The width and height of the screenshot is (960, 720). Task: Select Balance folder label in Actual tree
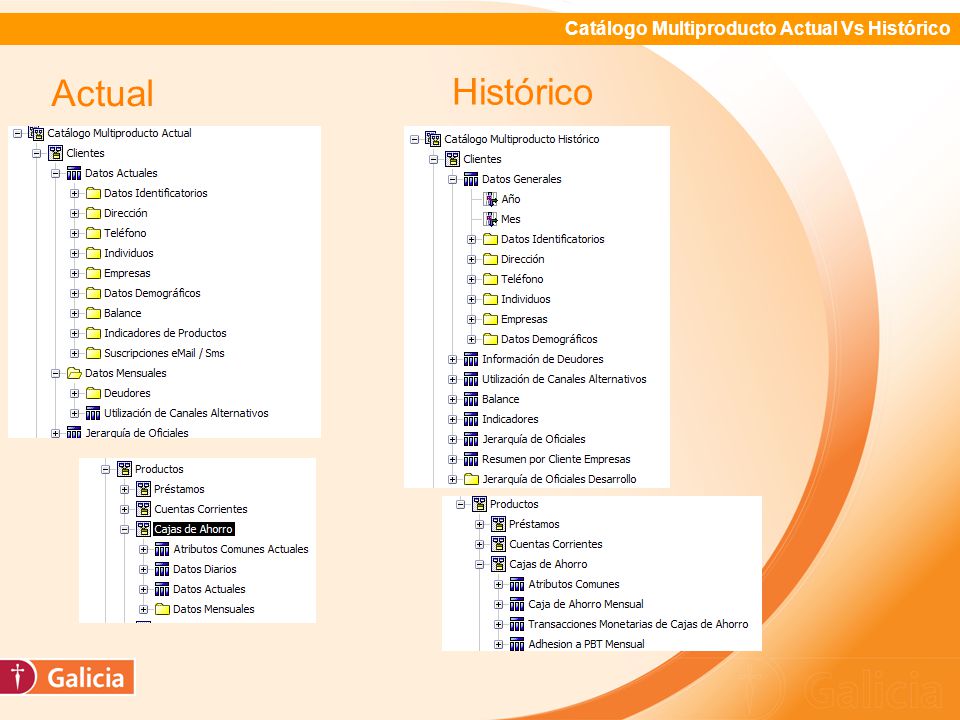point(122,313)
